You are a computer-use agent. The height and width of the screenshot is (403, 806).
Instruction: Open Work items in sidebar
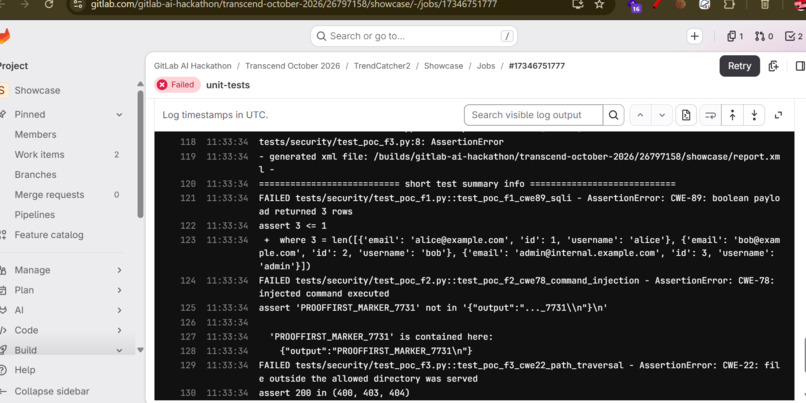click(40, 155)
